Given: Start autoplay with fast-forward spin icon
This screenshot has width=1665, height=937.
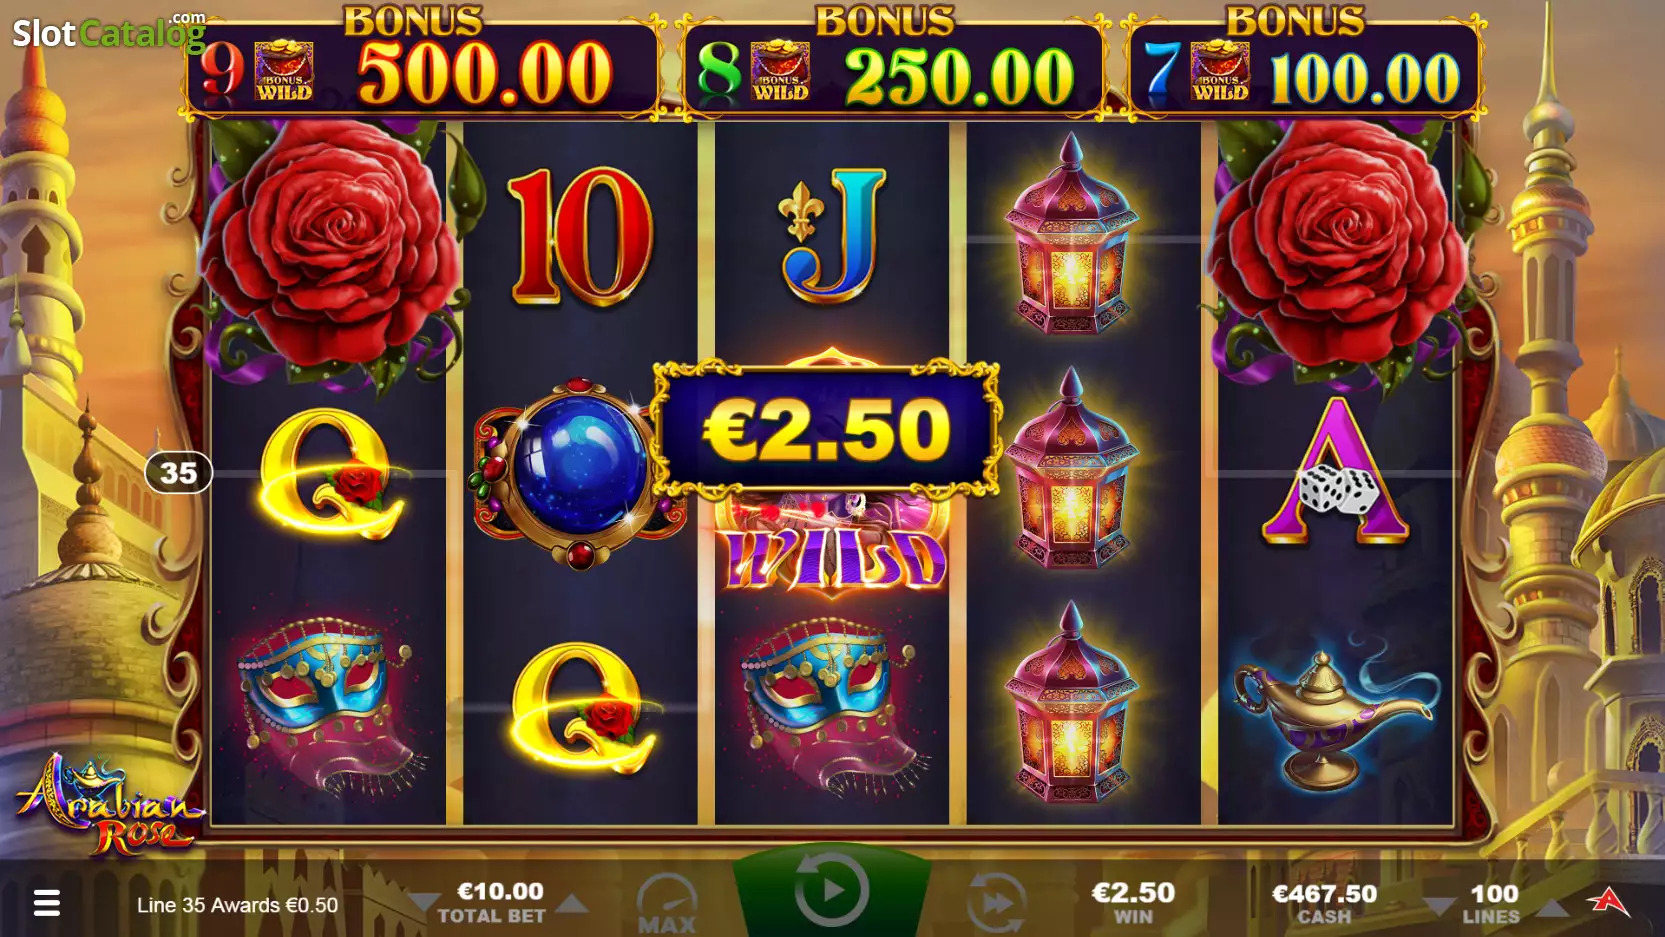Looking at the screenshot, I should (996, 903).
